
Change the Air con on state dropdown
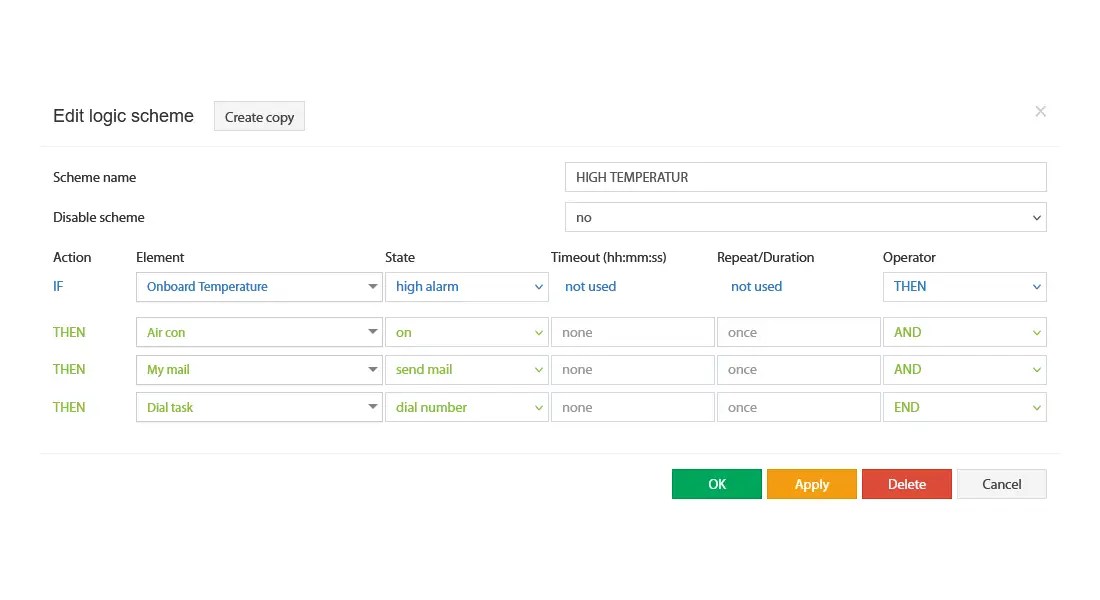coord(467,332)
